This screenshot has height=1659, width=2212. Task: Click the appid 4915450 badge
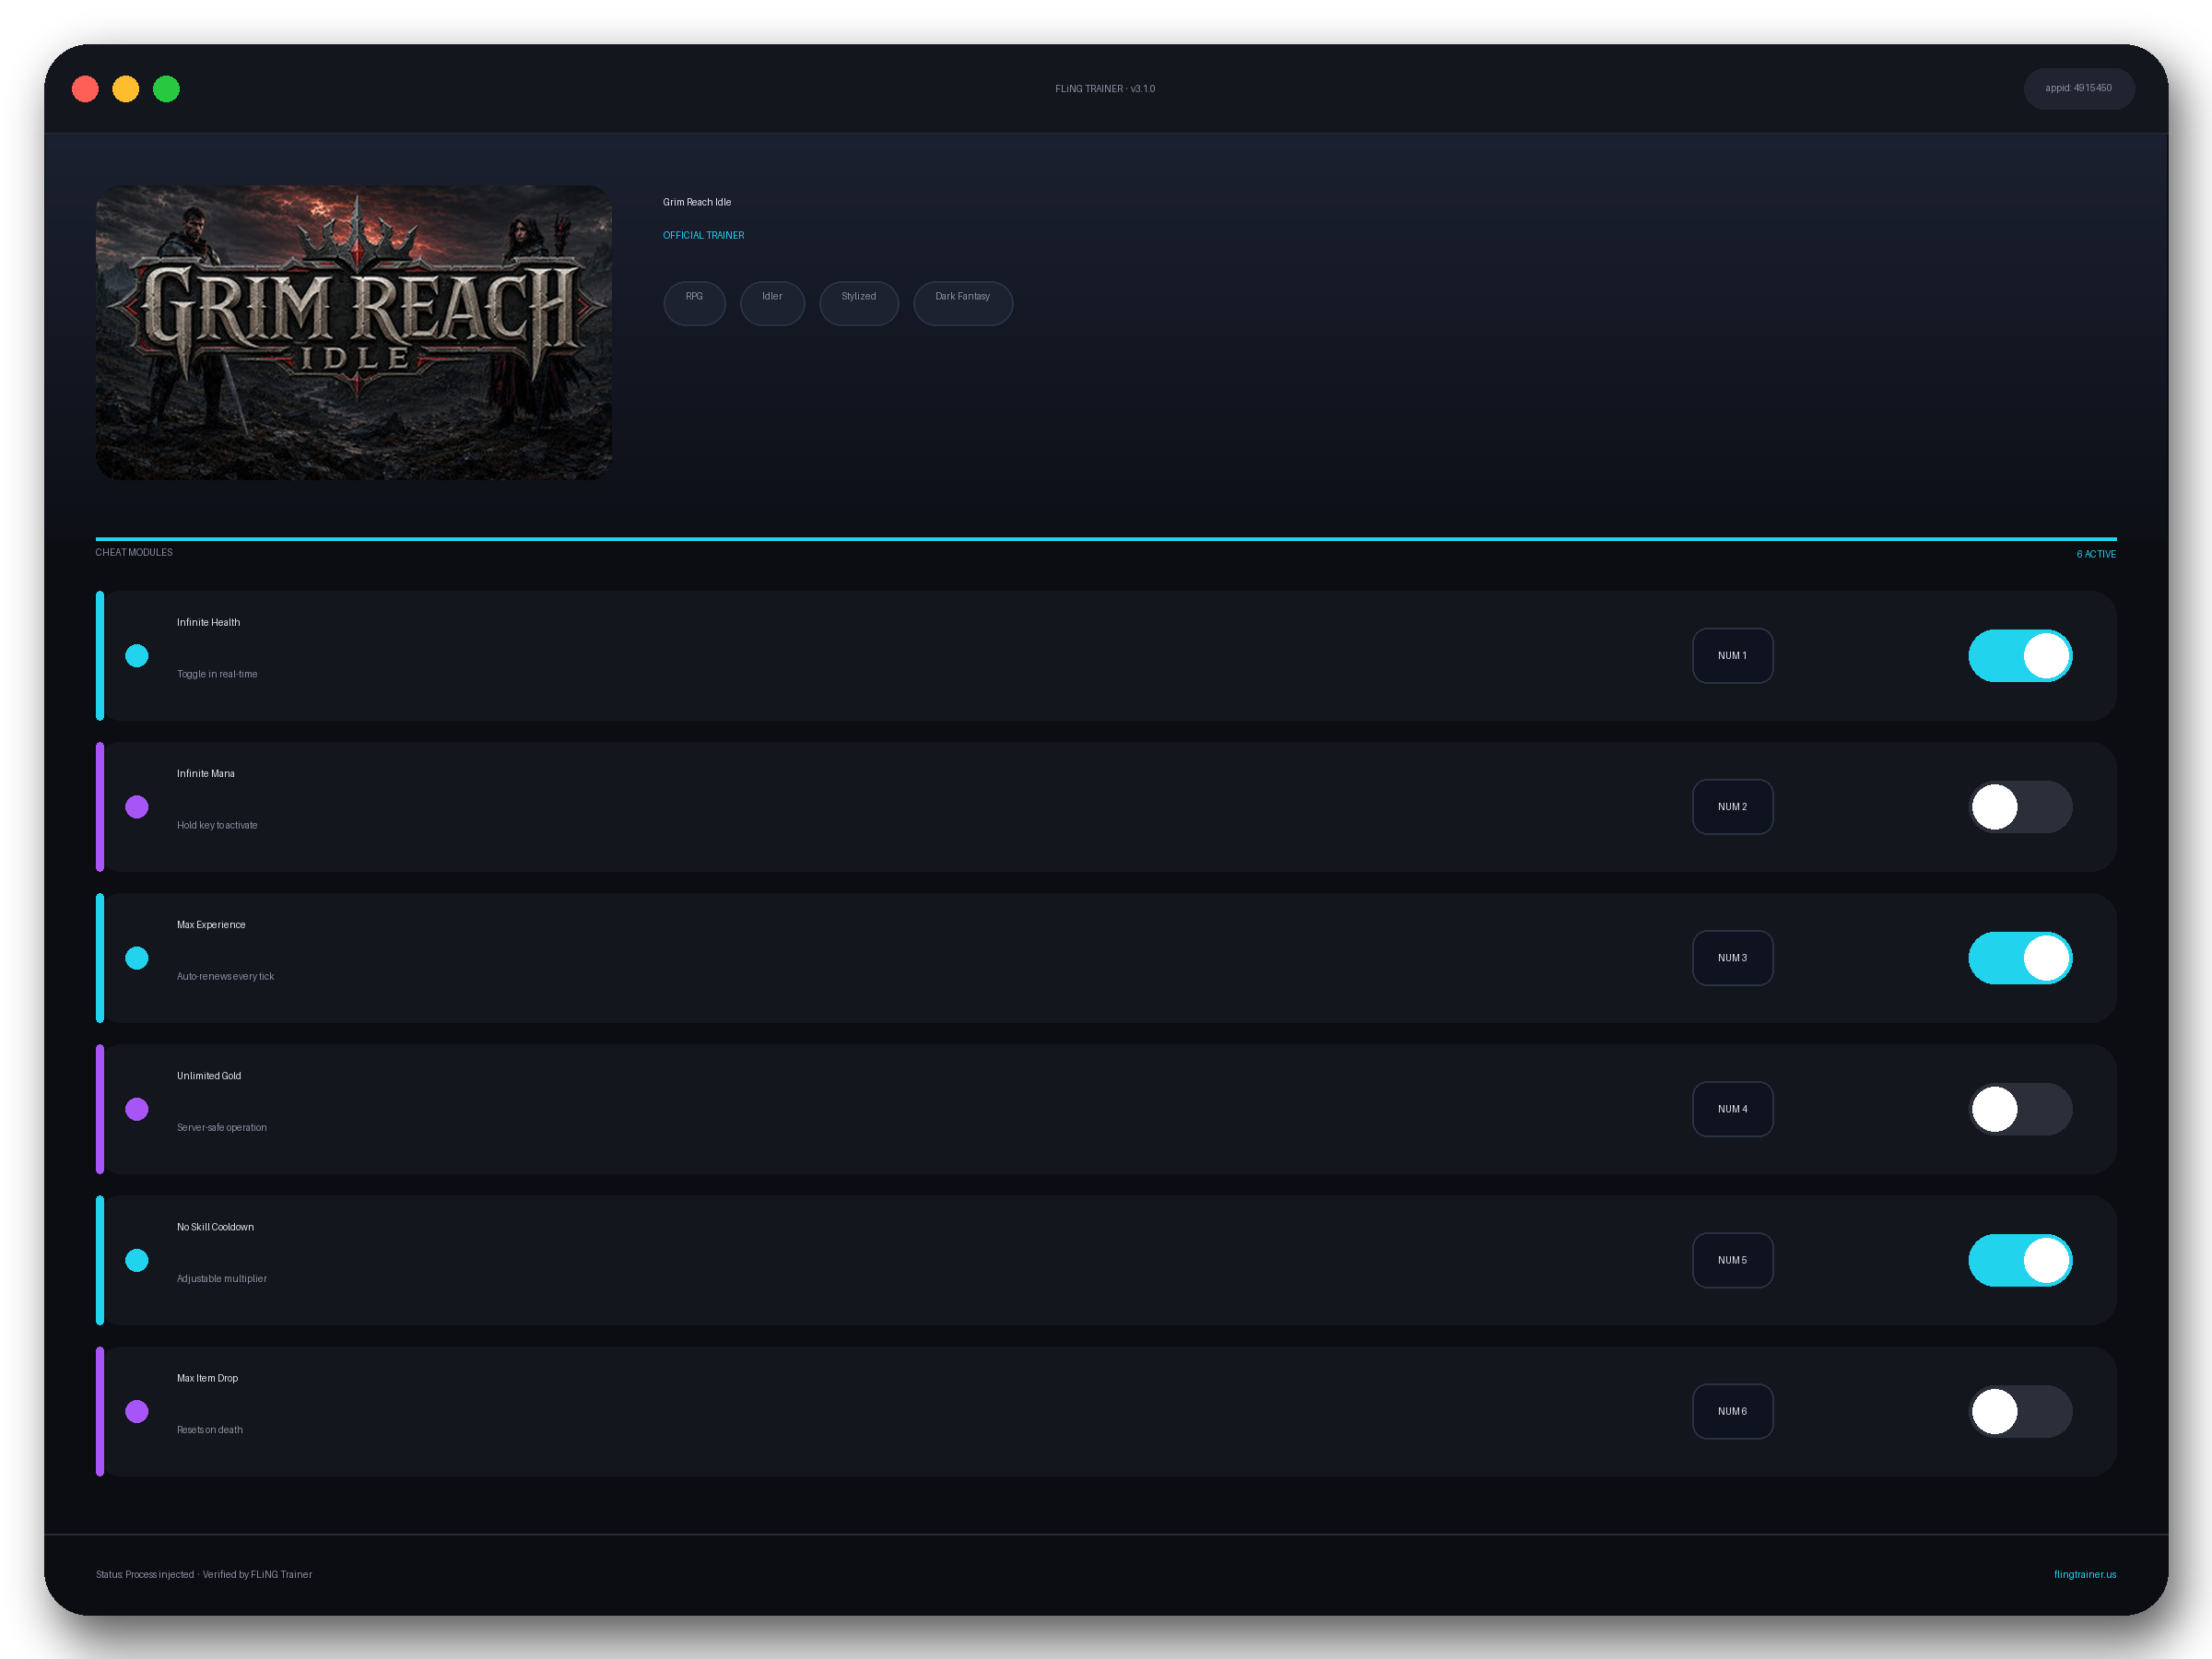click(x=2079, y=88)
